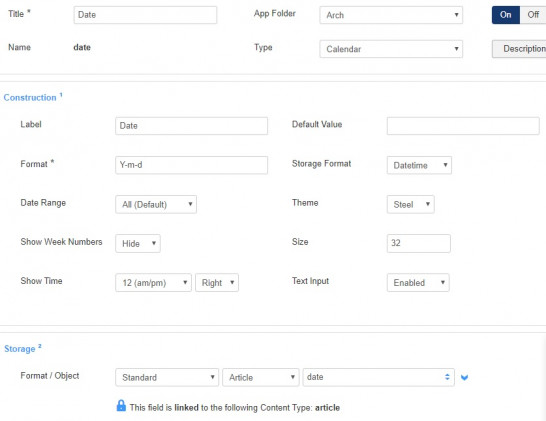Image resolution: width=546 pixels, height=421 pixels.
Task: Open the App Folder dropdown showing Arch
Action: point(391,15)
